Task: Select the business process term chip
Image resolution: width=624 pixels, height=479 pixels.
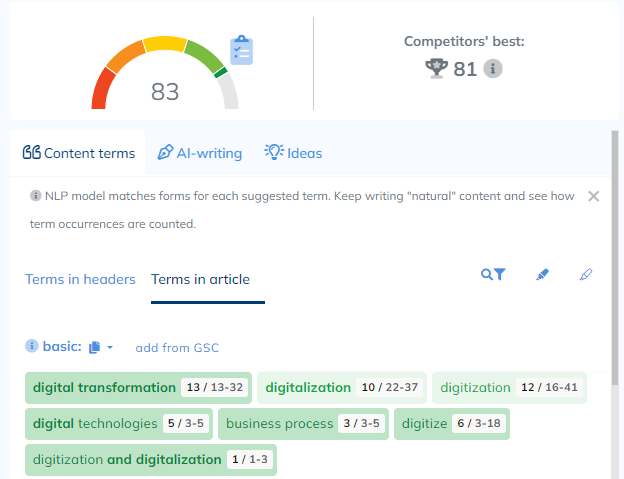Action: coord(303,424)
